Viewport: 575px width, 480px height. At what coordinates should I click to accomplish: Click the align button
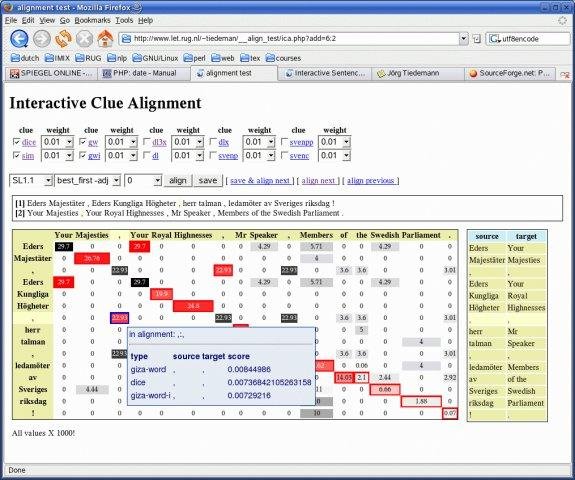pos(178,180)
